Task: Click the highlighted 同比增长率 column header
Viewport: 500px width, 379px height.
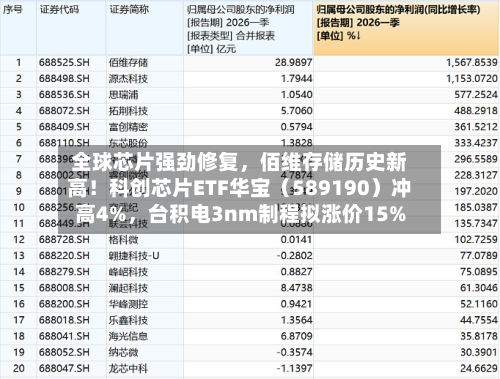Action: pos(406,28)
